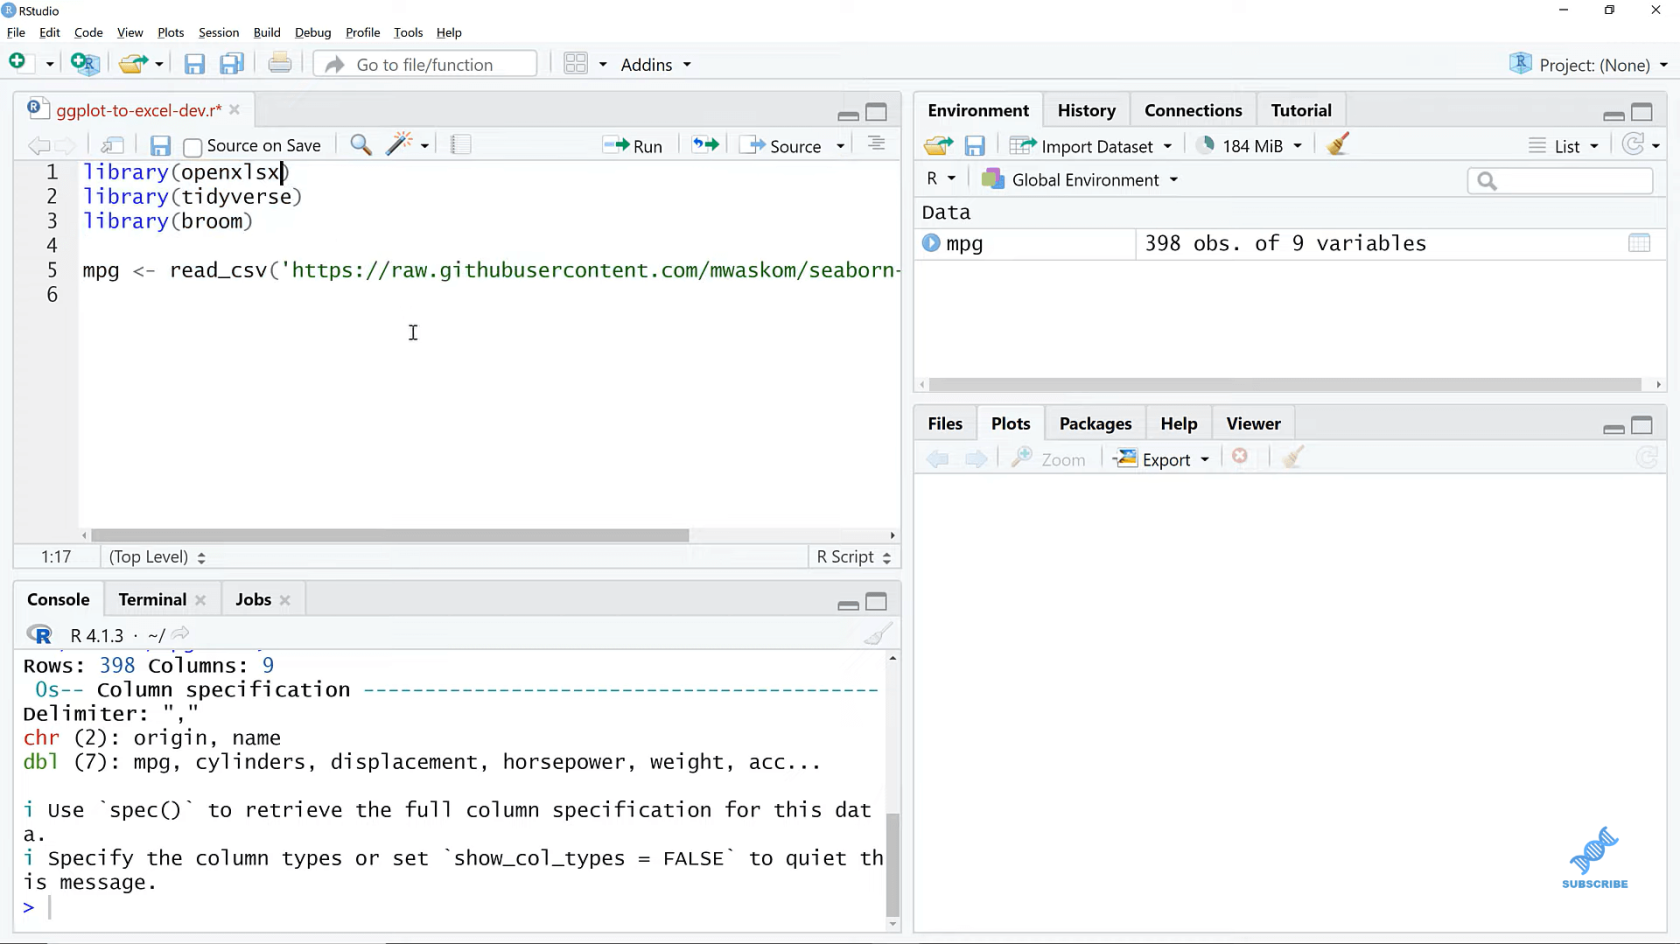
Task: Enable Source on Save checkbox
Action: (x=193, y=147)
